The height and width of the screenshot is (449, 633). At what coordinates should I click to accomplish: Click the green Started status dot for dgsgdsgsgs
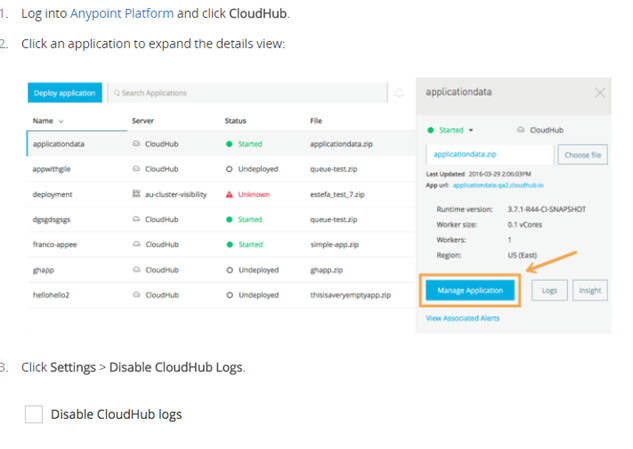(x=230, y=219)
